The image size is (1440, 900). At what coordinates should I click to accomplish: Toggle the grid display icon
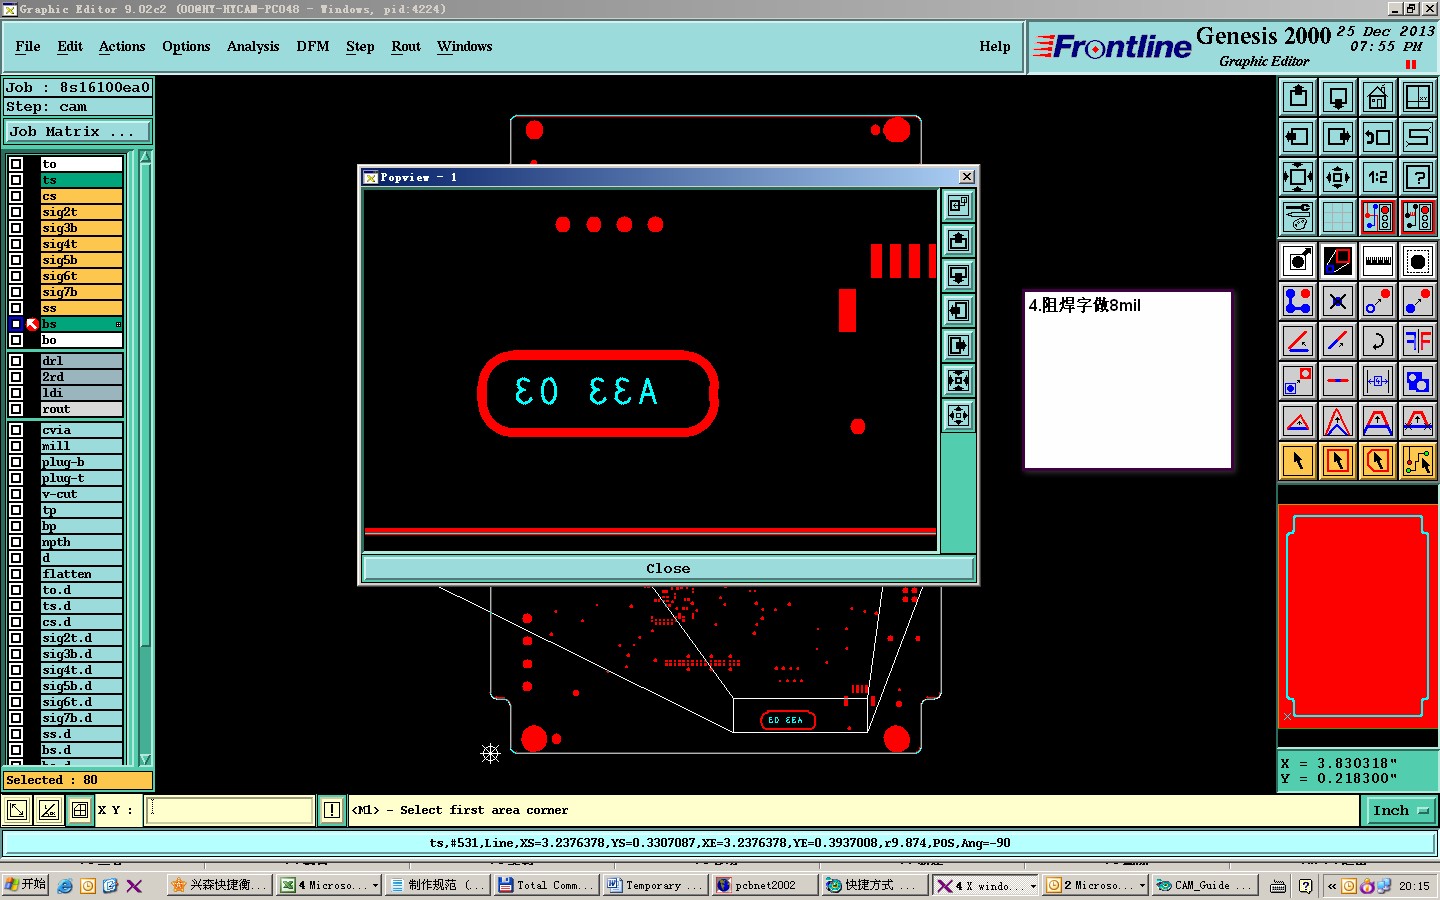[x=1338, y=217]
